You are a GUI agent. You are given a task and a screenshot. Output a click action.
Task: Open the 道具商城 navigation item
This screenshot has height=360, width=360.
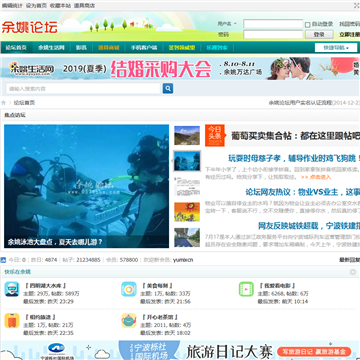tap(109, 47)
